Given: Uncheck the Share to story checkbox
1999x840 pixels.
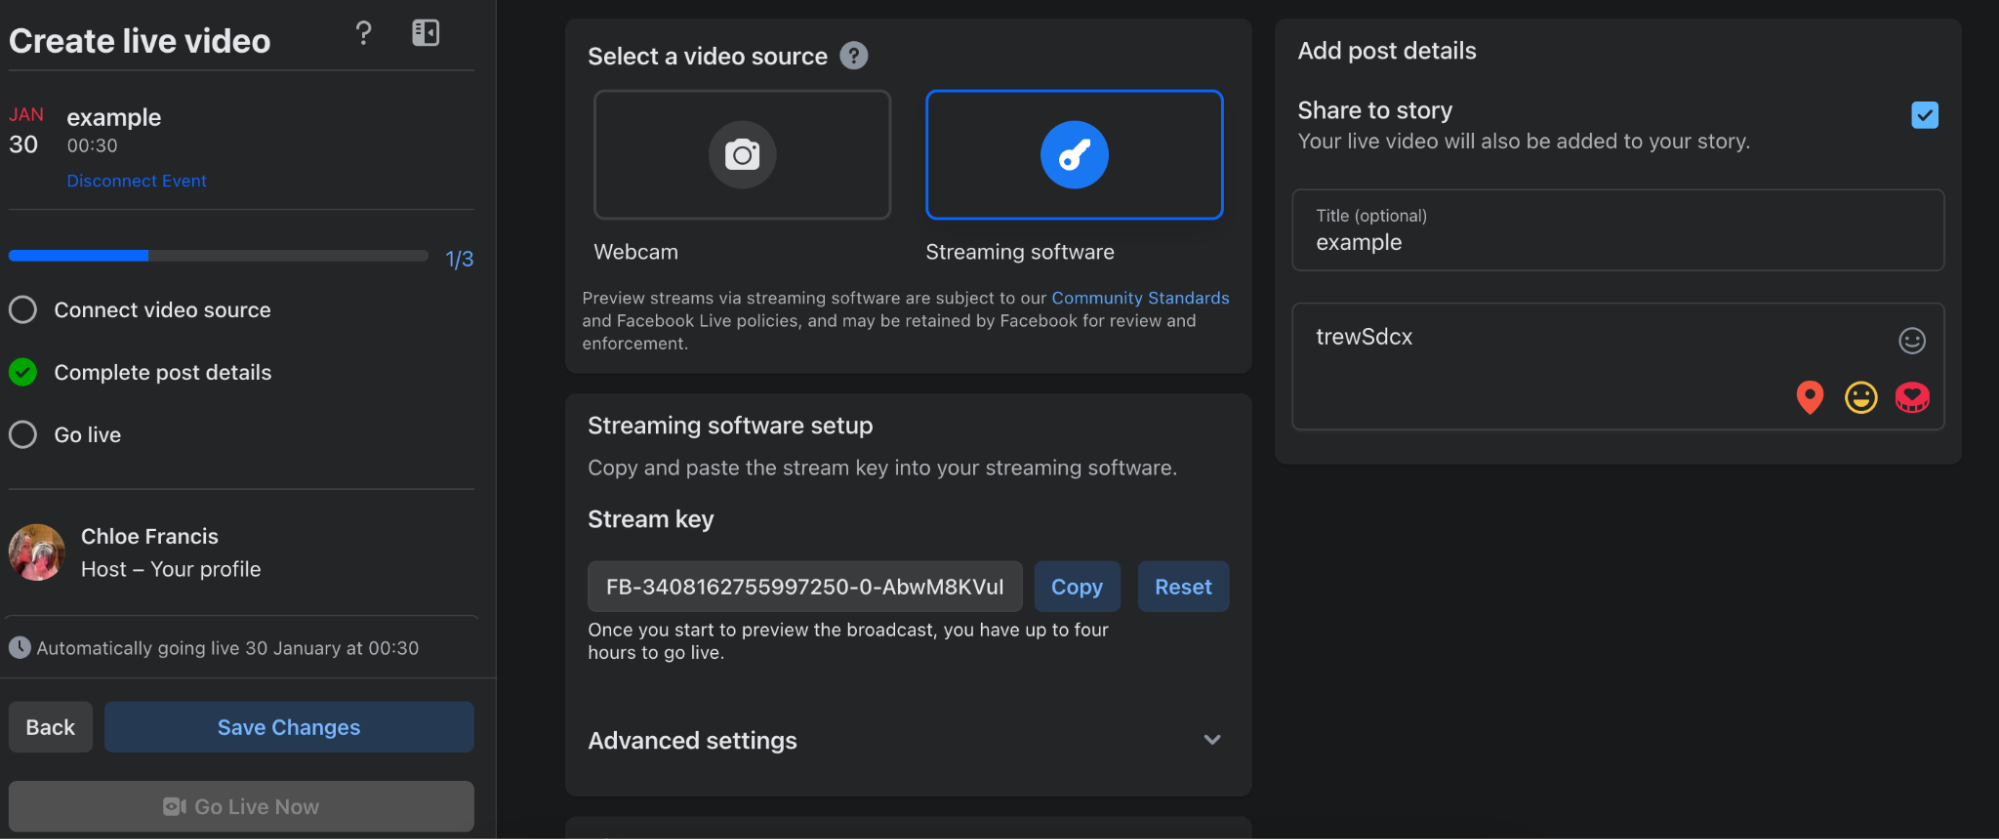Looking at the screenshot, I should pyautogui.click(x=1924, y=115).
